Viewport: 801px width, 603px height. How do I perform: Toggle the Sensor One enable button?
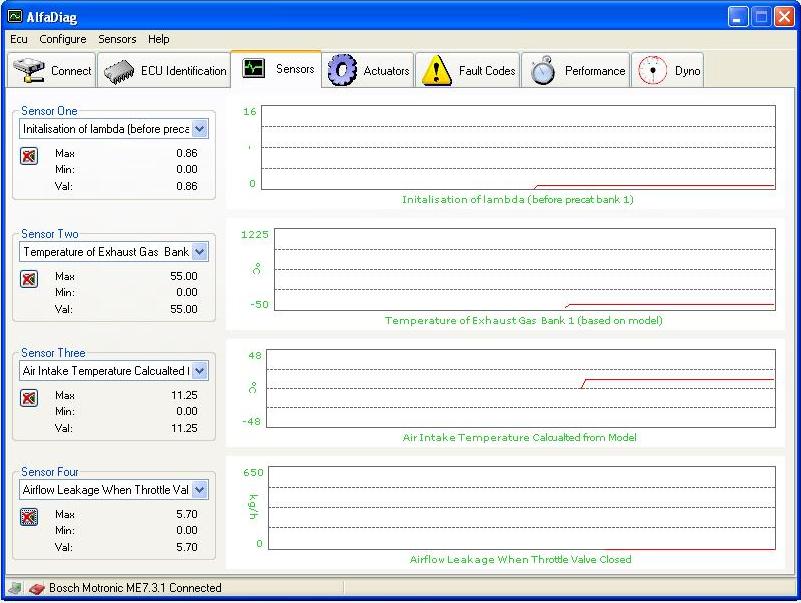coord(29,156)
